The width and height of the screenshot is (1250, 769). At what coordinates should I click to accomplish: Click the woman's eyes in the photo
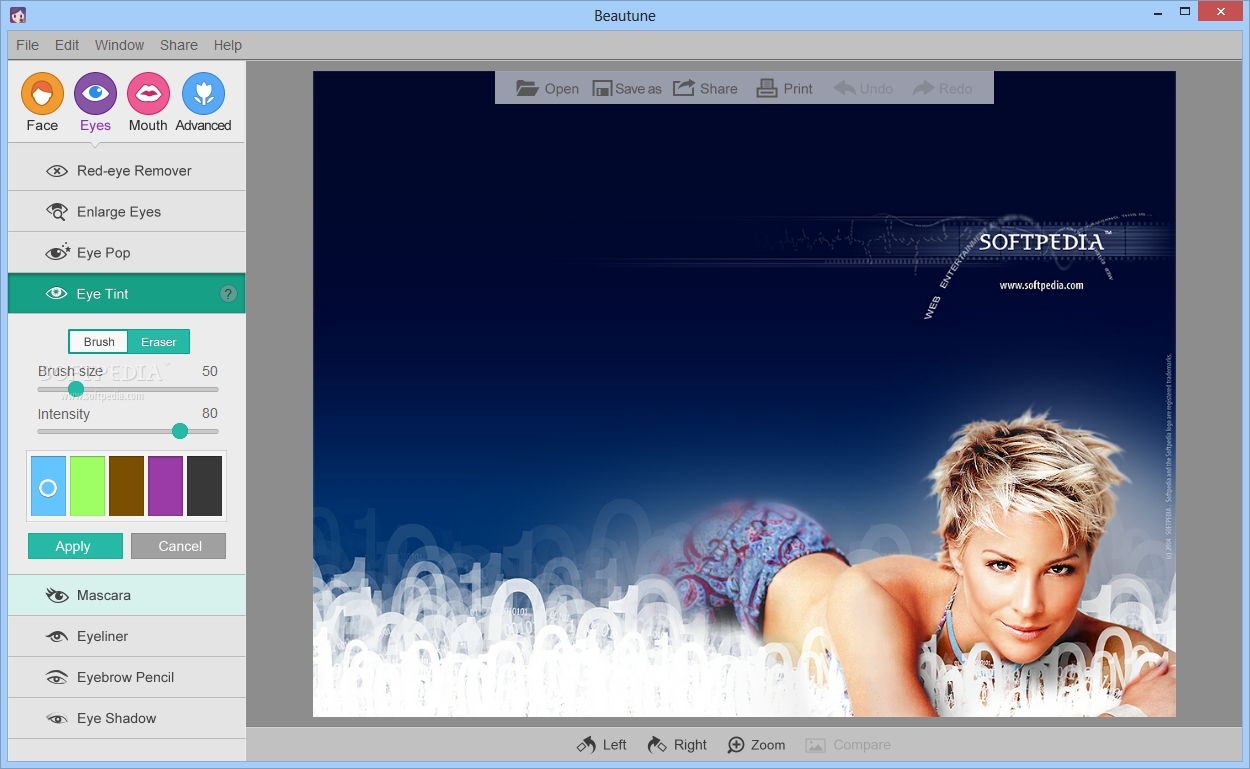[1028, 567]
